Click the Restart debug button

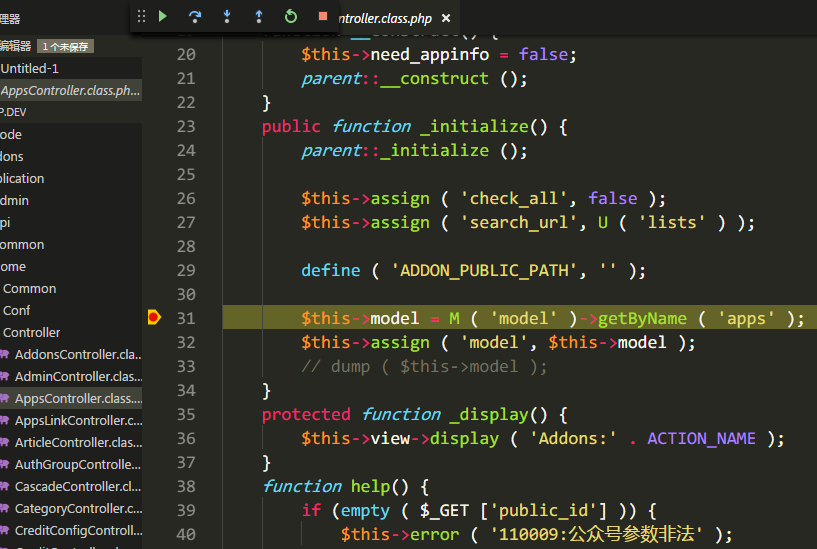[x=291, y=17]
